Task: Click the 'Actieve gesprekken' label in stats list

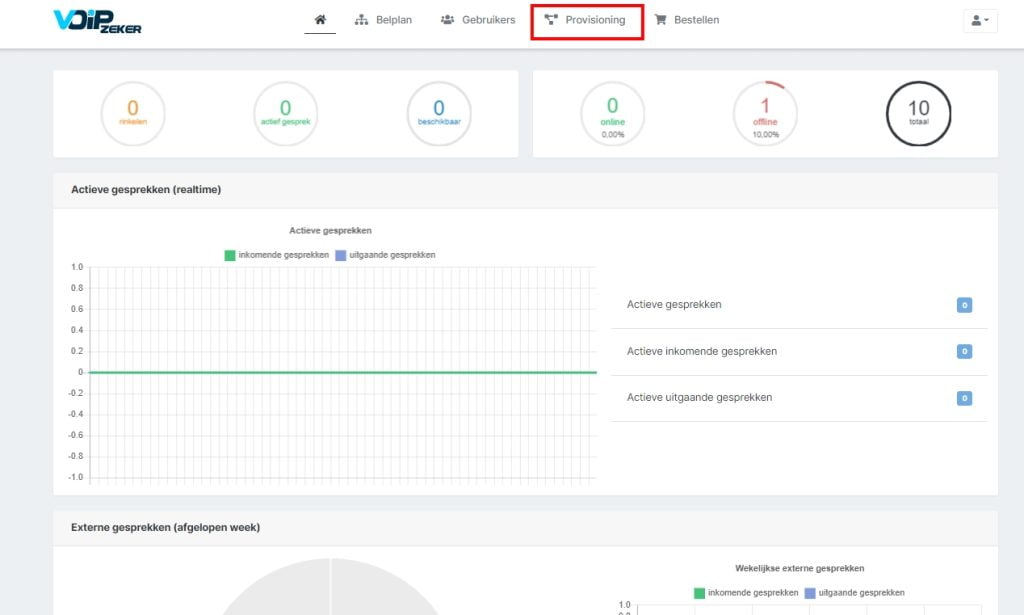Action: [674, 304]
